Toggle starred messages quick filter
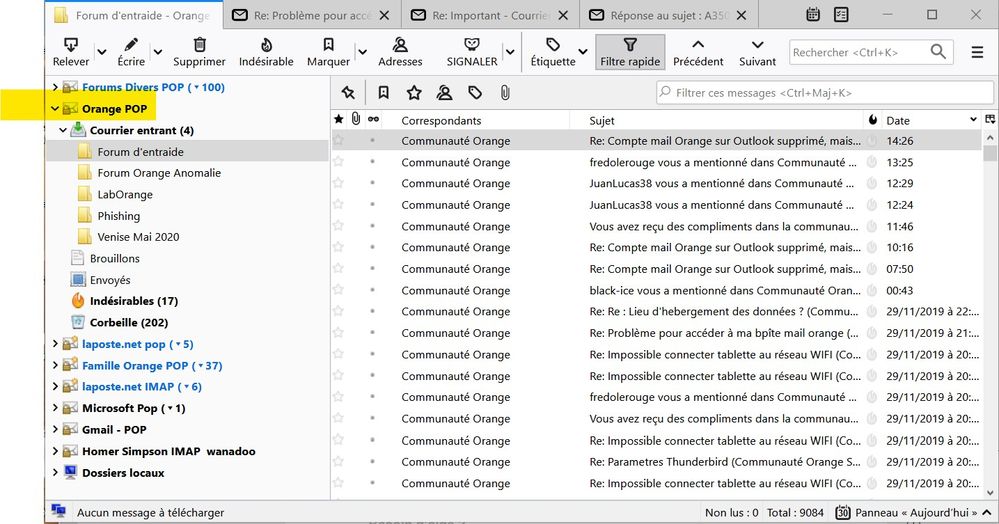Viewport: 999px width, 524px height. (414, 93)
